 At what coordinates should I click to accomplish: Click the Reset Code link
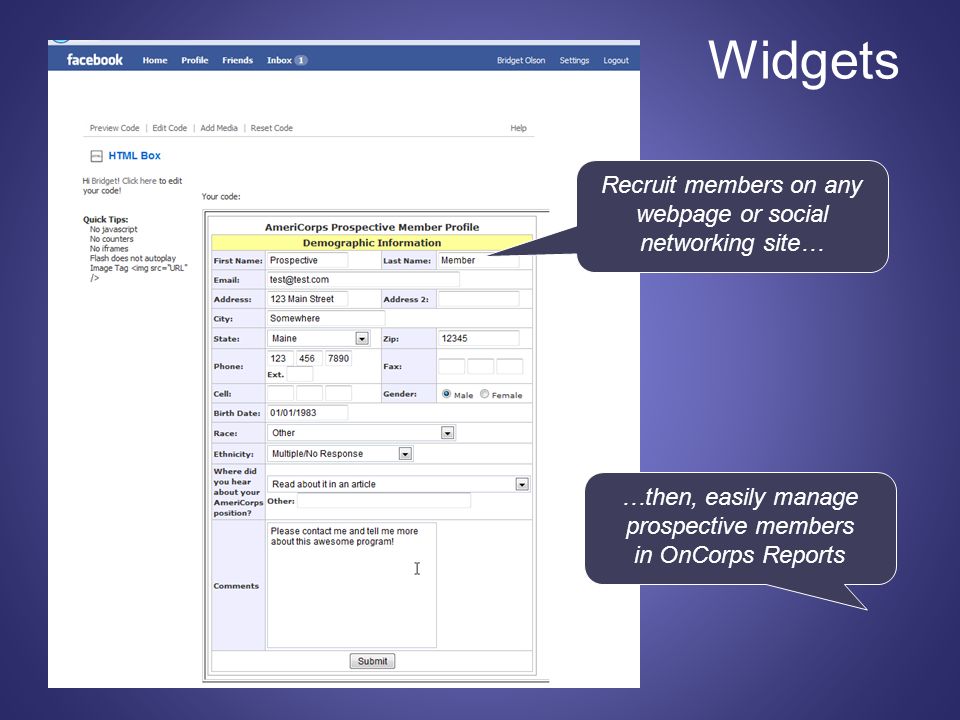pos(271,128)
